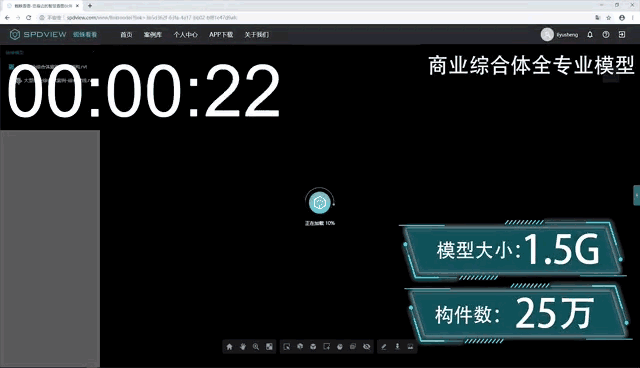The image size is (640, 368).
Task: Click the site security info icon
Action: coord(42,18)
